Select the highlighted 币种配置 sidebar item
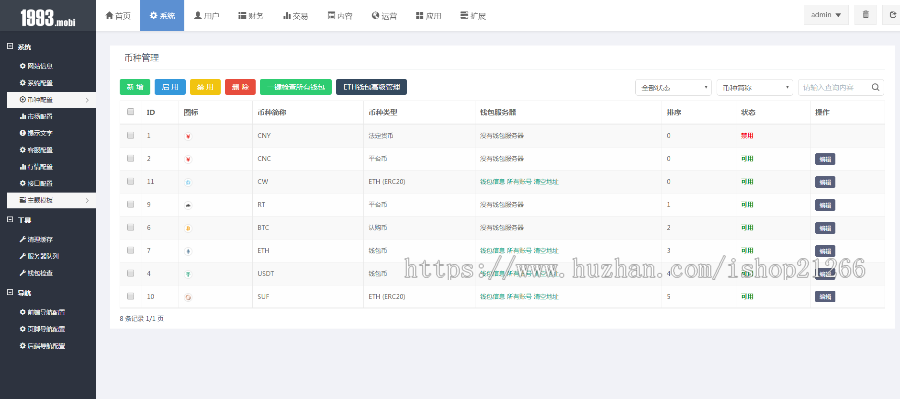Image resolution: width=900 pixels, height=399 pixels. [51, 99]
